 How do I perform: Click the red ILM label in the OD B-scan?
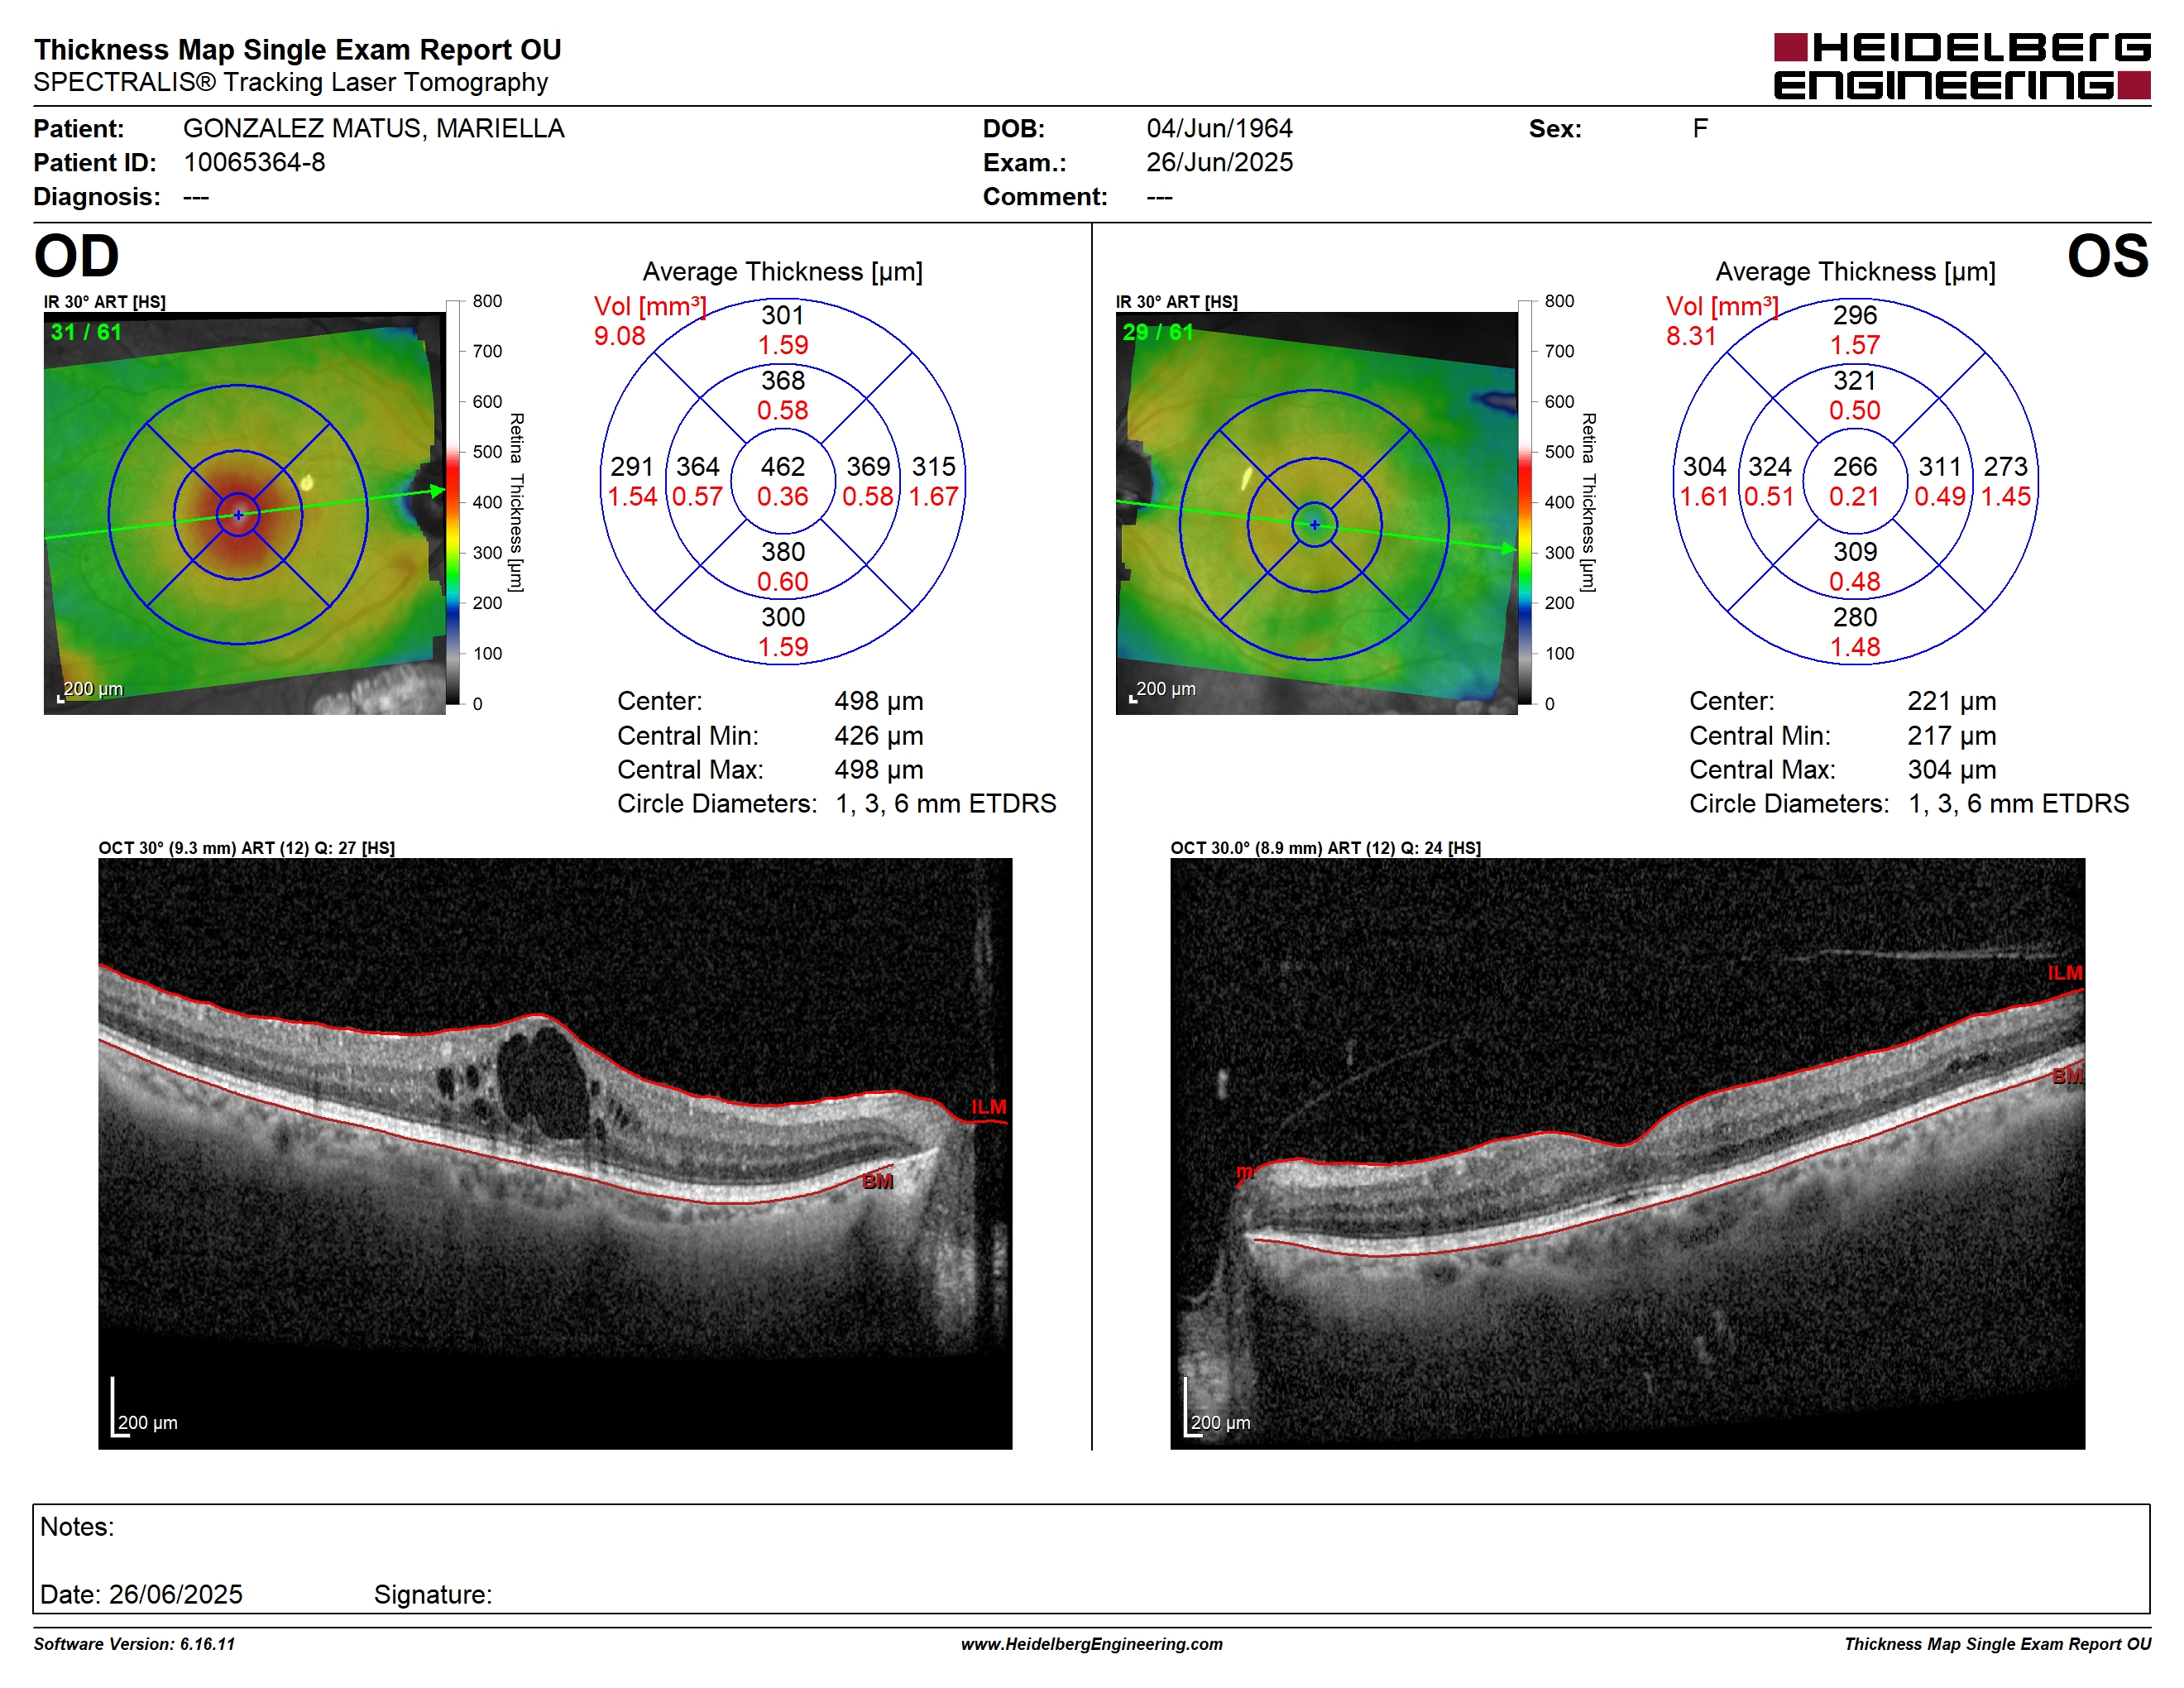tap(988, 1107)
